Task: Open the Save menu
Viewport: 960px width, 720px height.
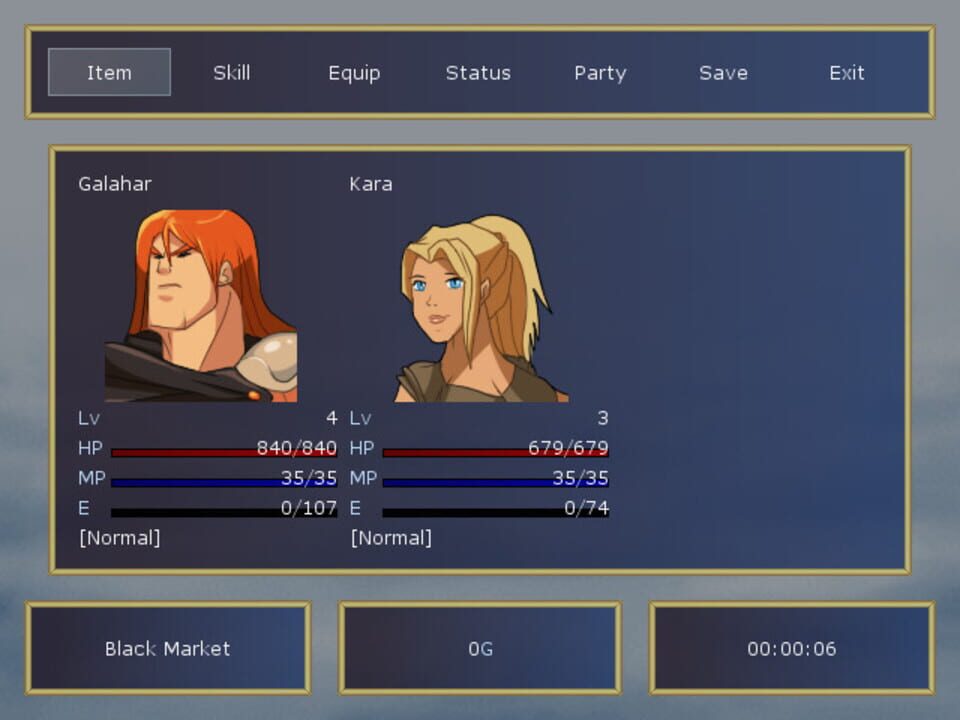Action: [724, 72]
